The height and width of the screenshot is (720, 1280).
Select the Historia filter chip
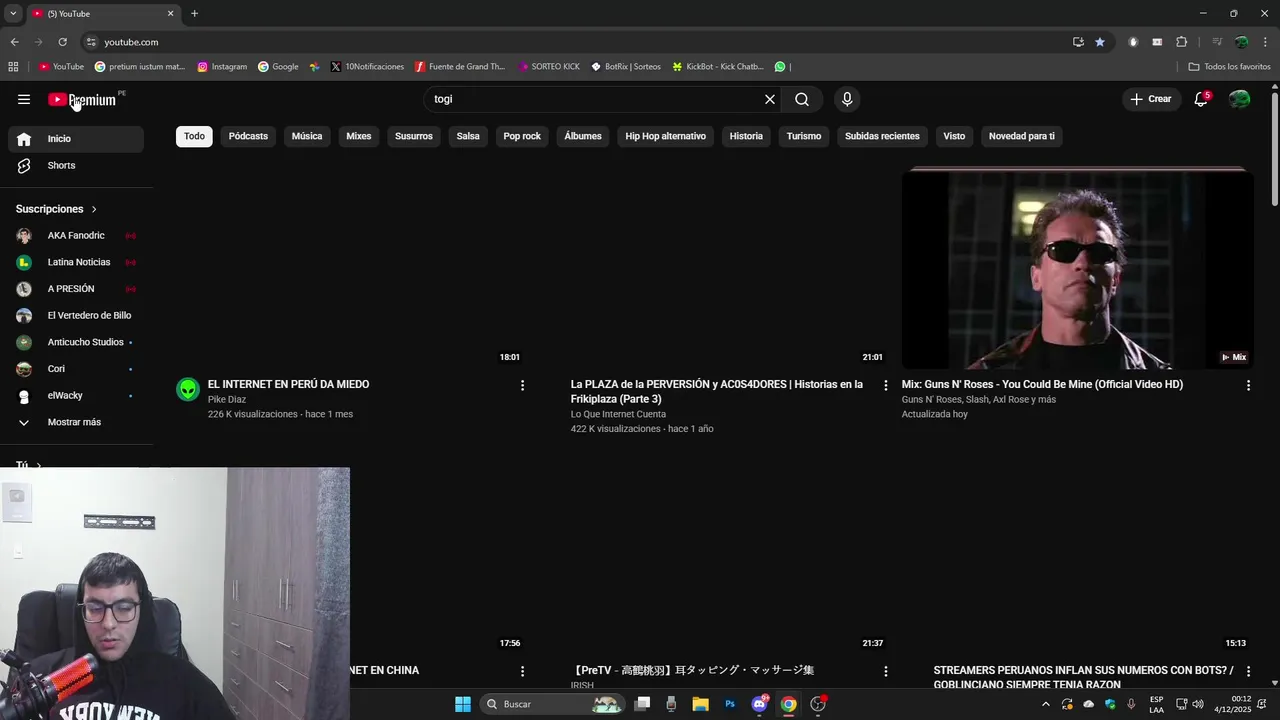click(x=746, y=136)
